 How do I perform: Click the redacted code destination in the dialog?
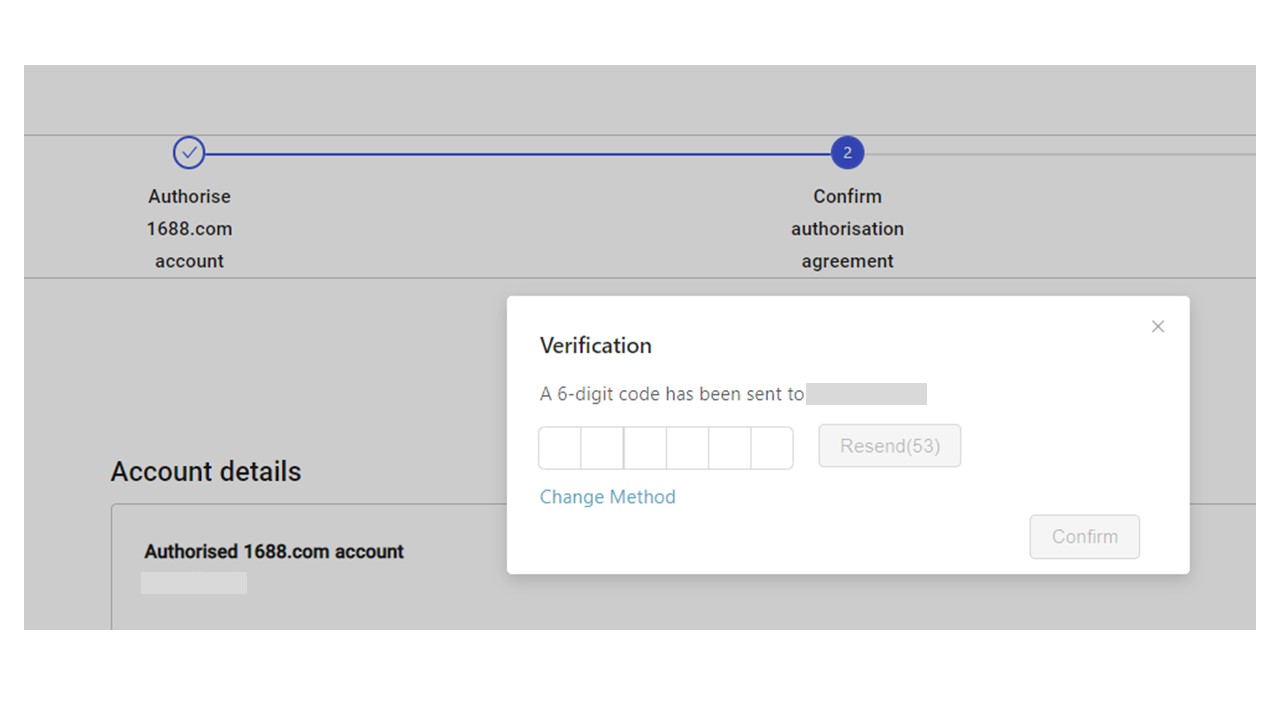[x=866, y=394]
